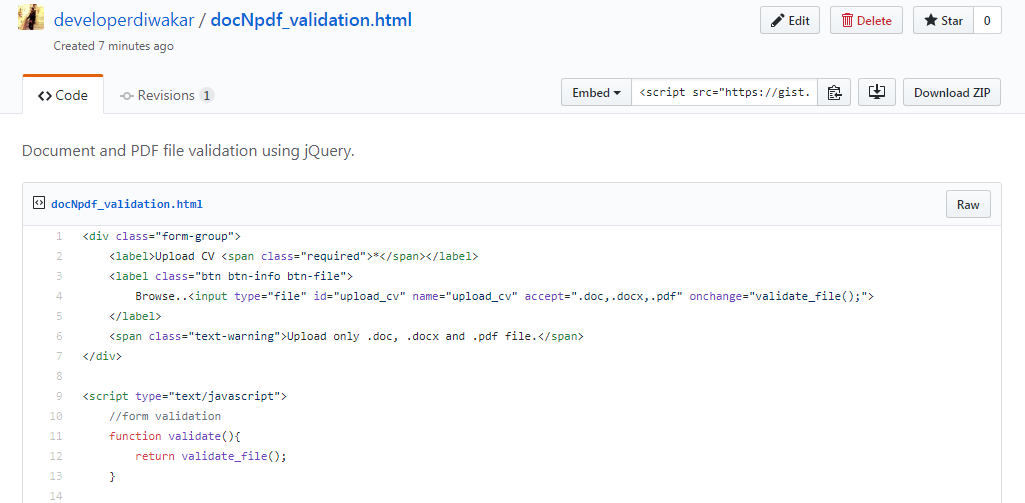Viewport: 1025px width, 503px height.
Task: Open docNpdf_validation.html title link
Action: [311, 20]
